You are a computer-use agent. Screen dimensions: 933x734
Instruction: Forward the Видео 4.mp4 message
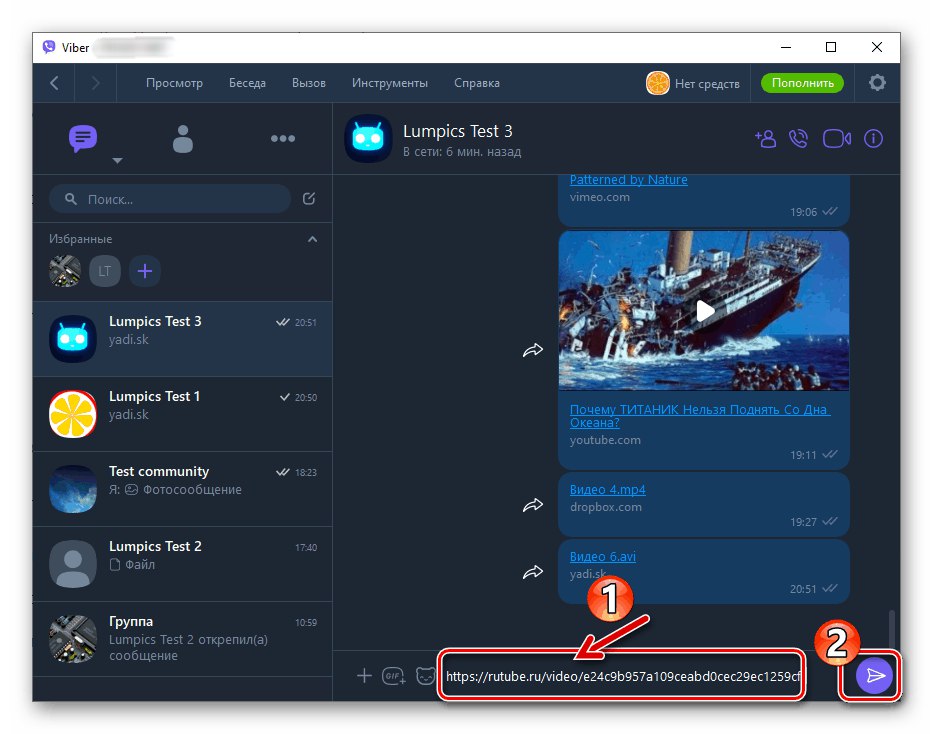(533, 505)
